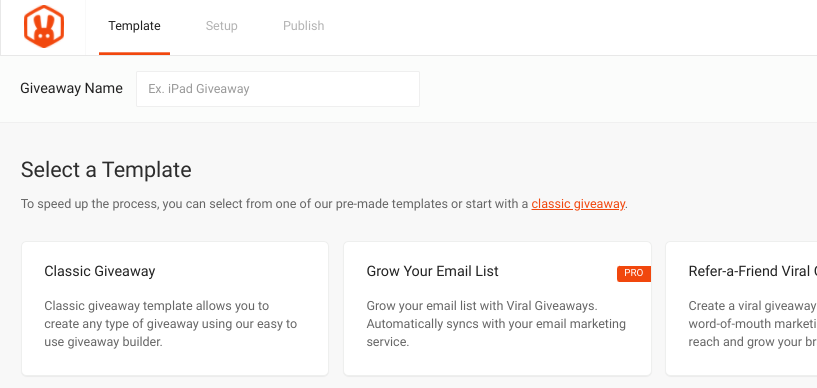The width and height of the screenshot is (817, 388).
Task: Pick the Refer-a-Friend Viral template title
Action: tap(752, 271)
